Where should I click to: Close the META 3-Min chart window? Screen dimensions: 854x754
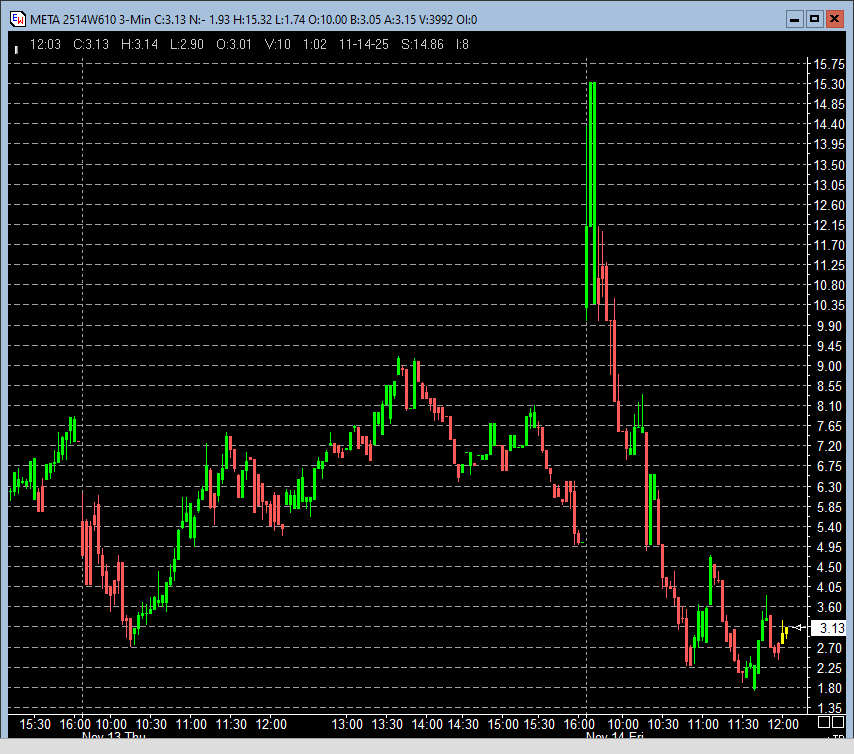(x=835, y=19)
